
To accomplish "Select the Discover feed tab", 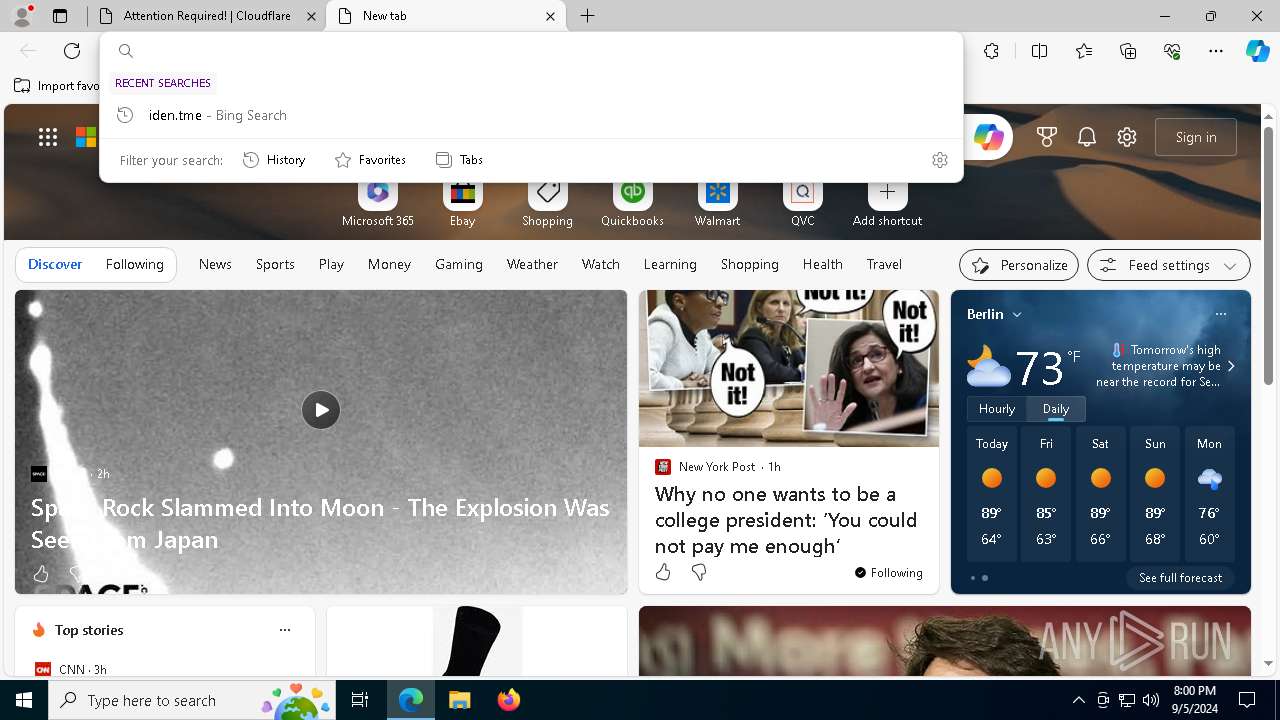I will (55, 264).
